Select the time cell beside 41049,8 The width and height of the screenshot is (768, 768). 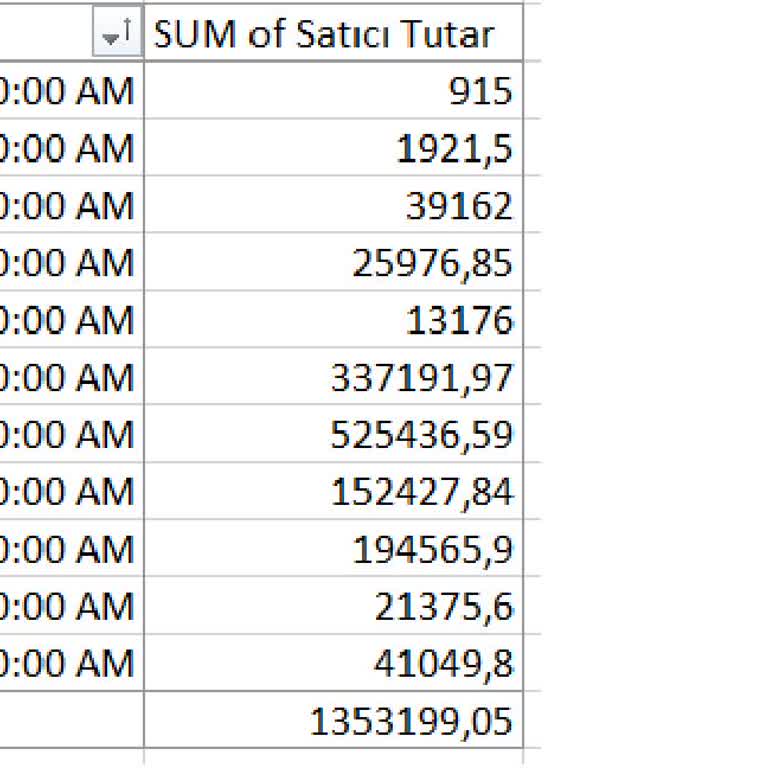tap(68, 662)
